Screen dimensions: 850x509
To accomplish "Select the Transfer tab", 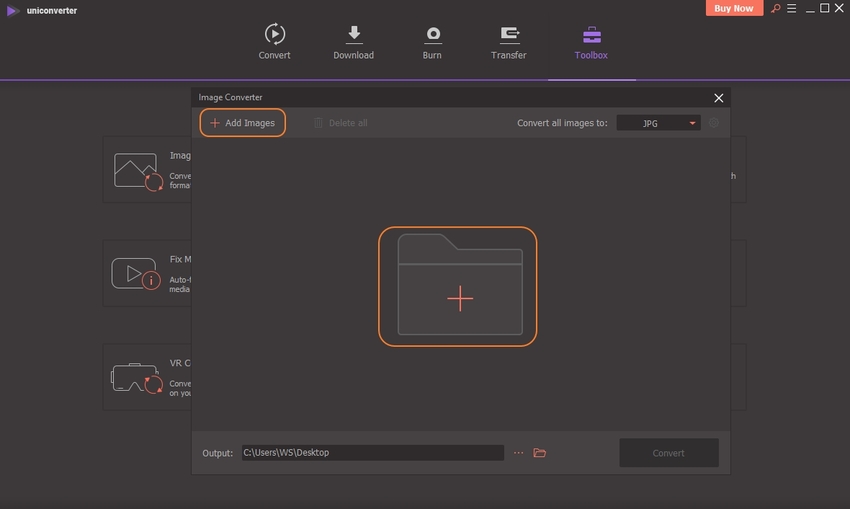I will tap(508, 42).
